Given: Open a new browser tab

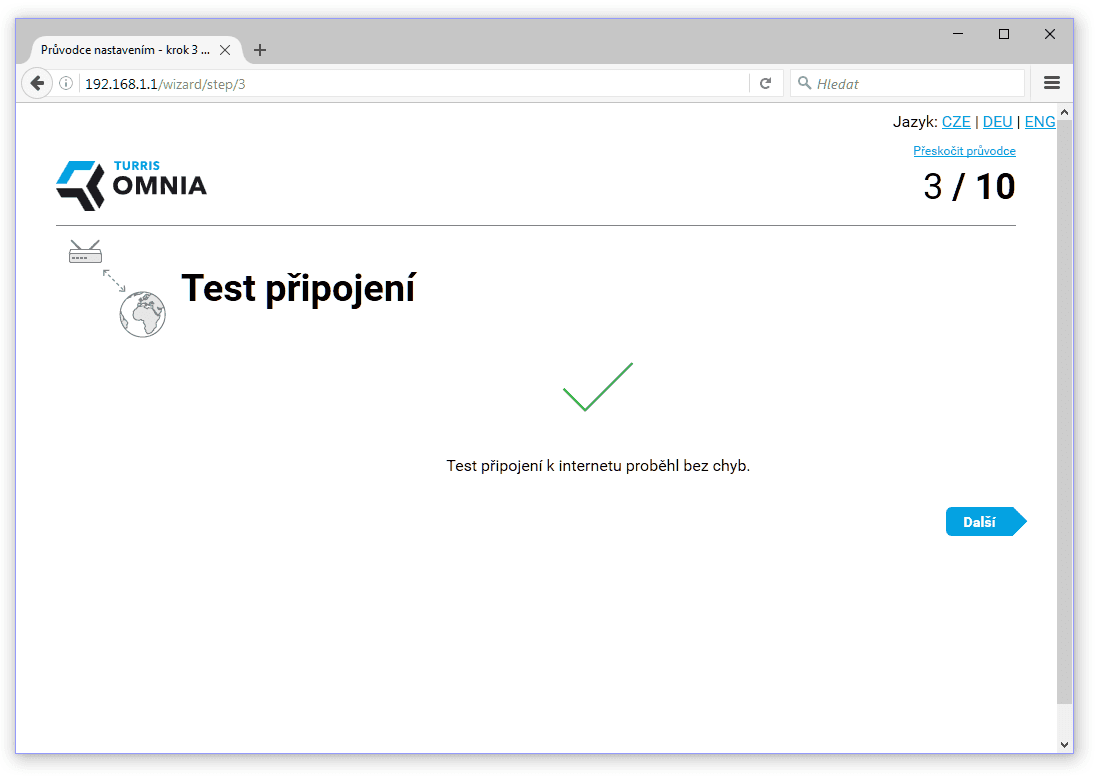Looking at the screenshot, I should (260, 49).
